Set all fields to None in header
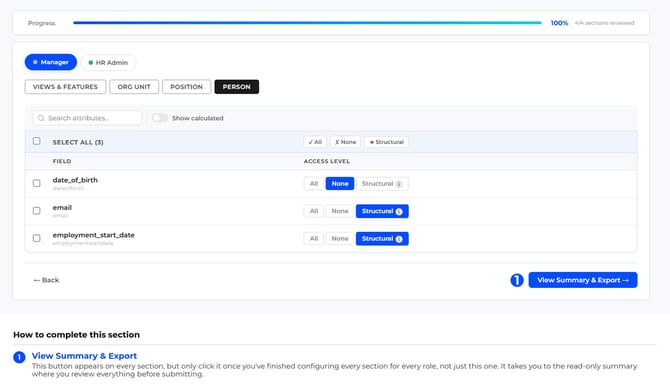Image resolution: width=670 pixels, height=384 pixels. click(345, 142)
